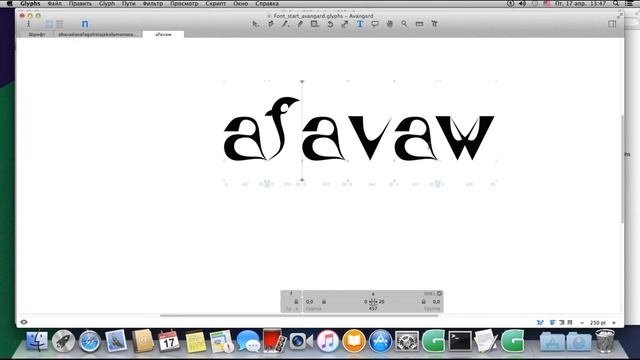640x360 pixels.
Task: Open Finder from the Dock
Action: 37,341
